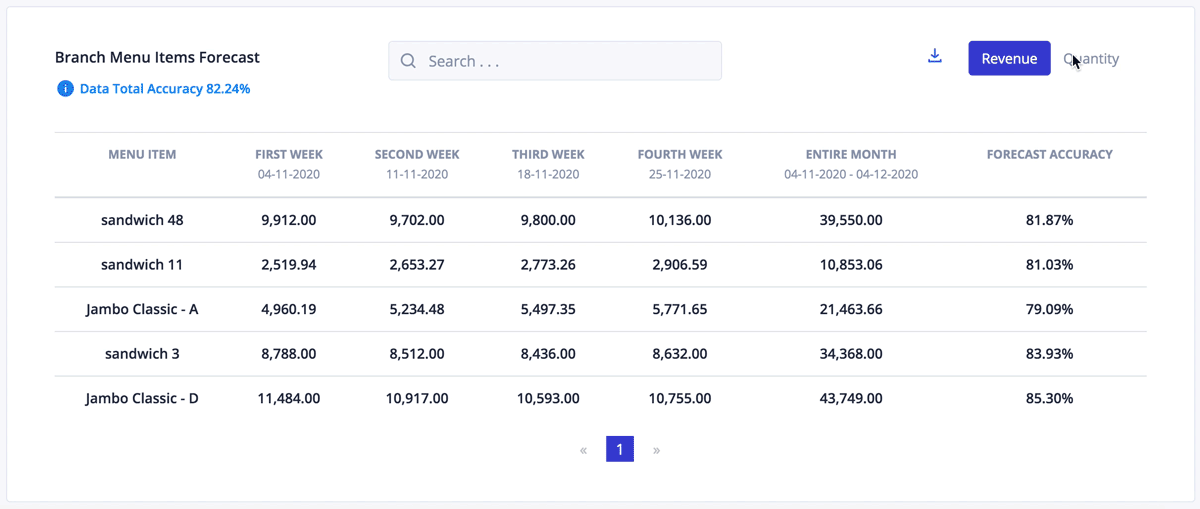1200x509 pixels.
Task: Click first week value 4,960.19
Action: (289, 309)
